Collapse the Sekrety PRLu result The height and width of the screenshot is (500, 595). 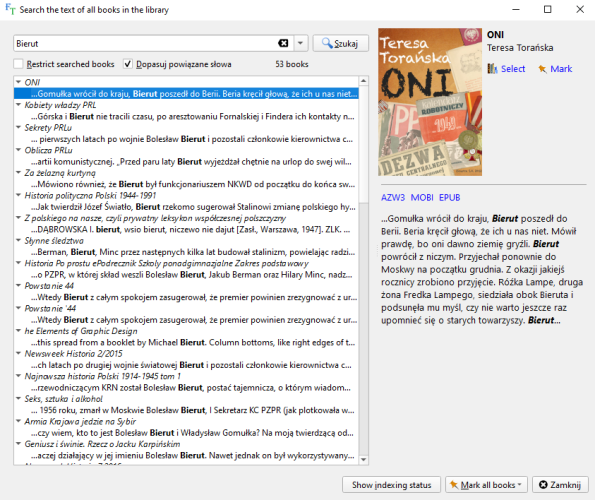pyautogui.click(x=18, y=127)
